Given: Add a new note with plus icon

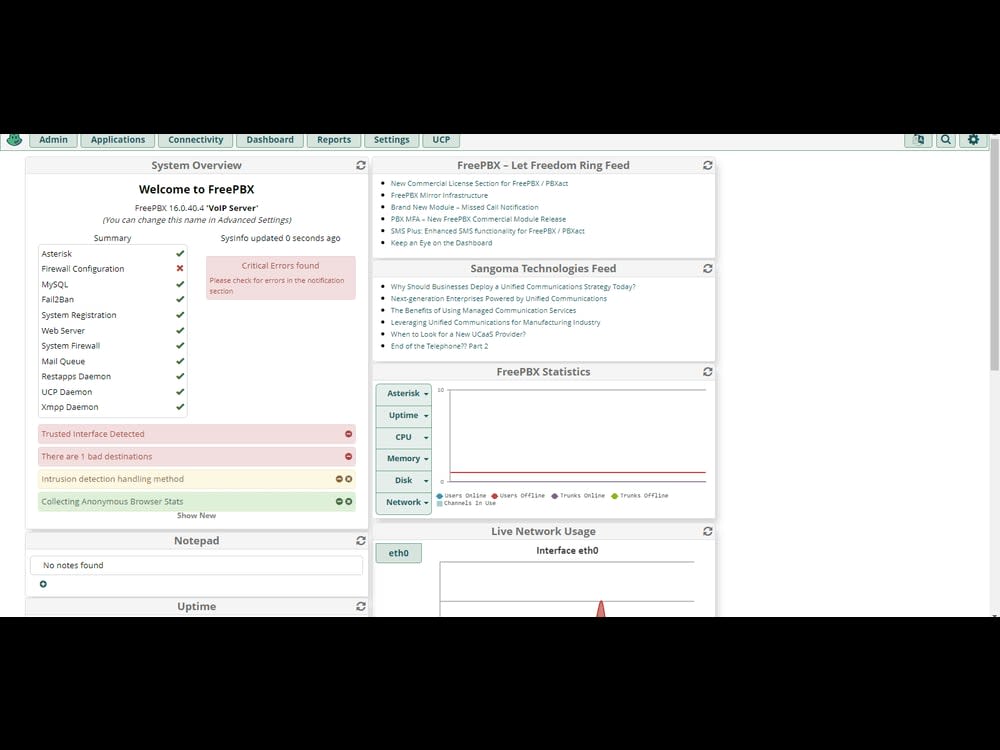Looking at the screenshot, I should (43, 584).
